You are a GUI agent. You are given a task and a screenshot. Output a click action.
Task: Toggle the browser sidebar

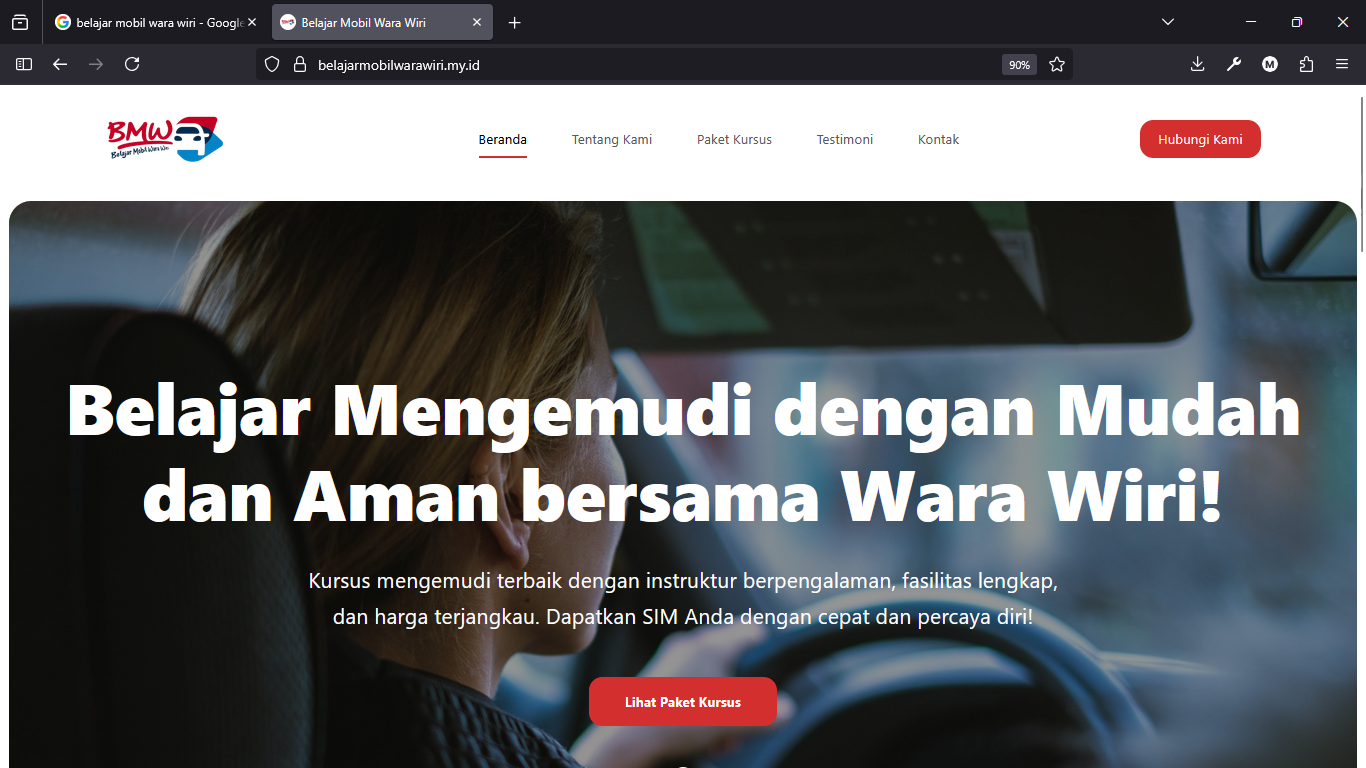click(23, 64)
